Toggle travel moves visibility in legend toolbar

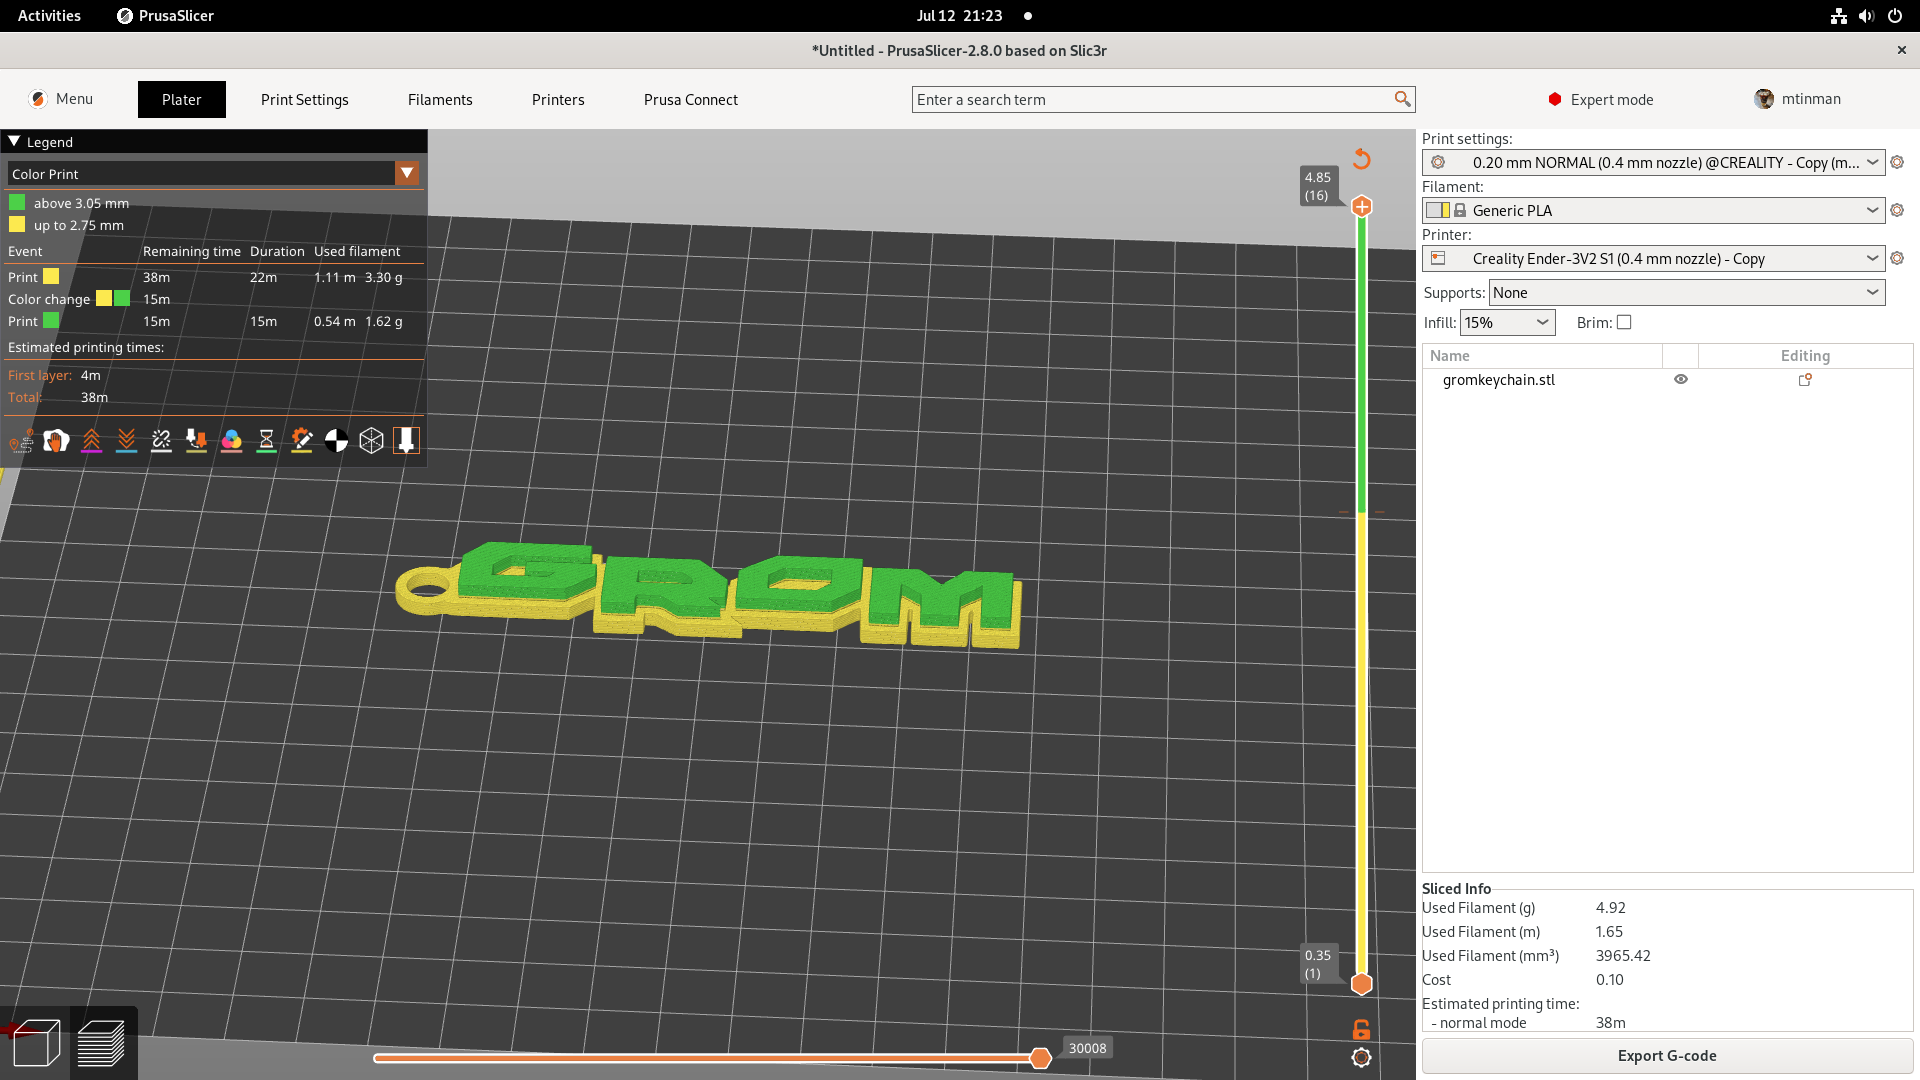click(21, 440)
